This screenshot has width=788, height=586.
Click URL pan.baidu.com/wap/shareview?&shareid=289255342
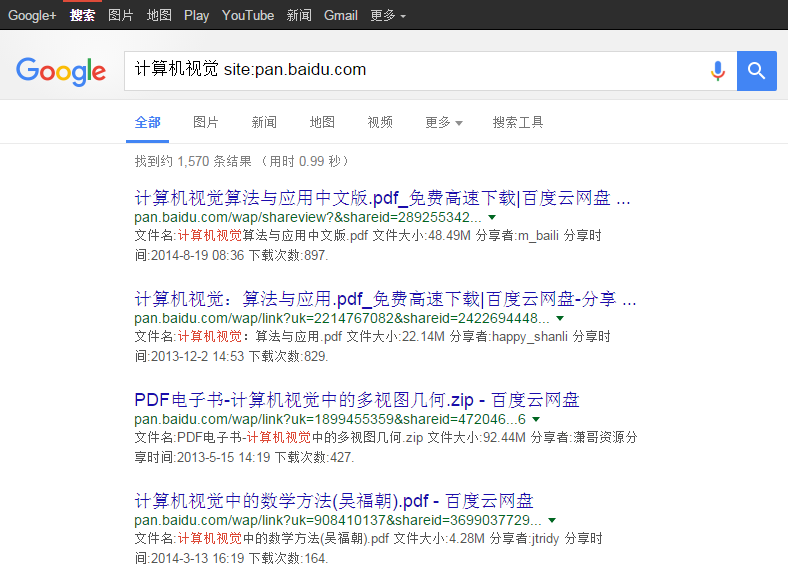click(x=308, y=218)
